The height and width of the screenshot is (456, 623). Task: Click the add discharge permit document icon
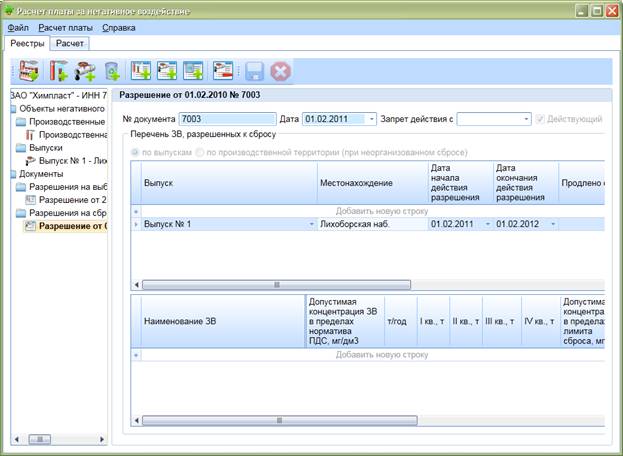coord(167,71)
